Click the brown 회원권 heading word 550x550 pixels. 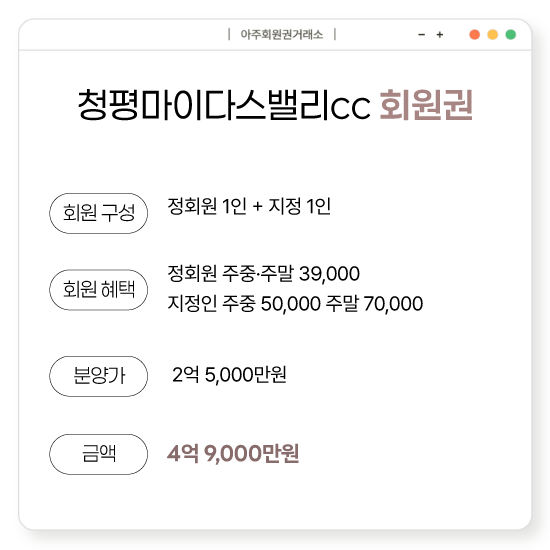tap(427, 105)
